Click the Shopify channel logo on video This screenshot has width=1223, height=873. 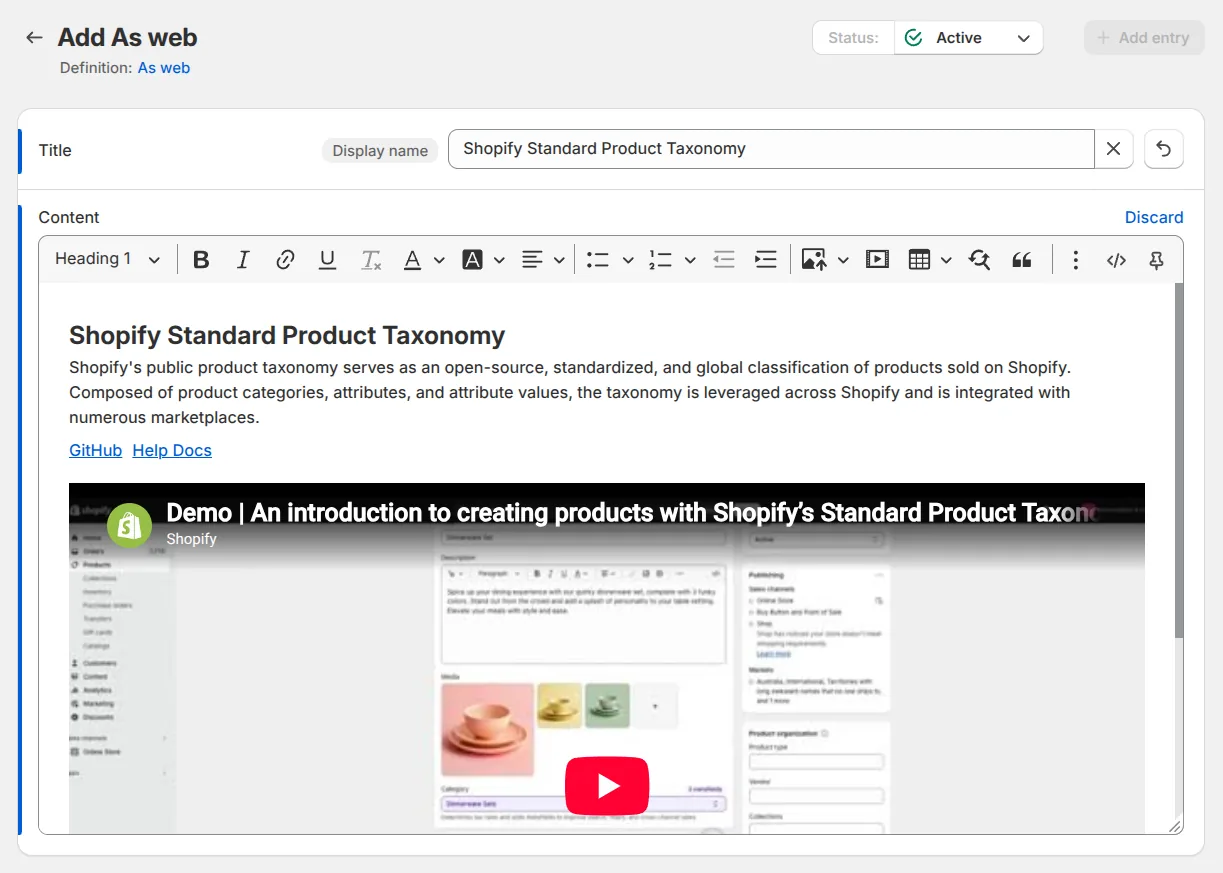tap(130, 525)
